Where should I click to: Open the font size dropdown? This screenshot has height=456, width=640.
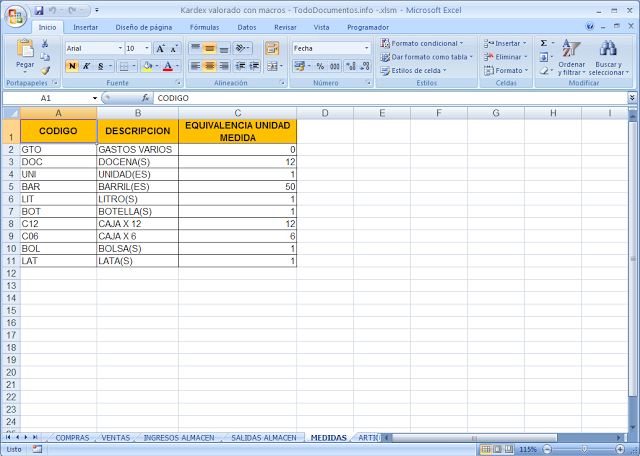tap(147, 49)
